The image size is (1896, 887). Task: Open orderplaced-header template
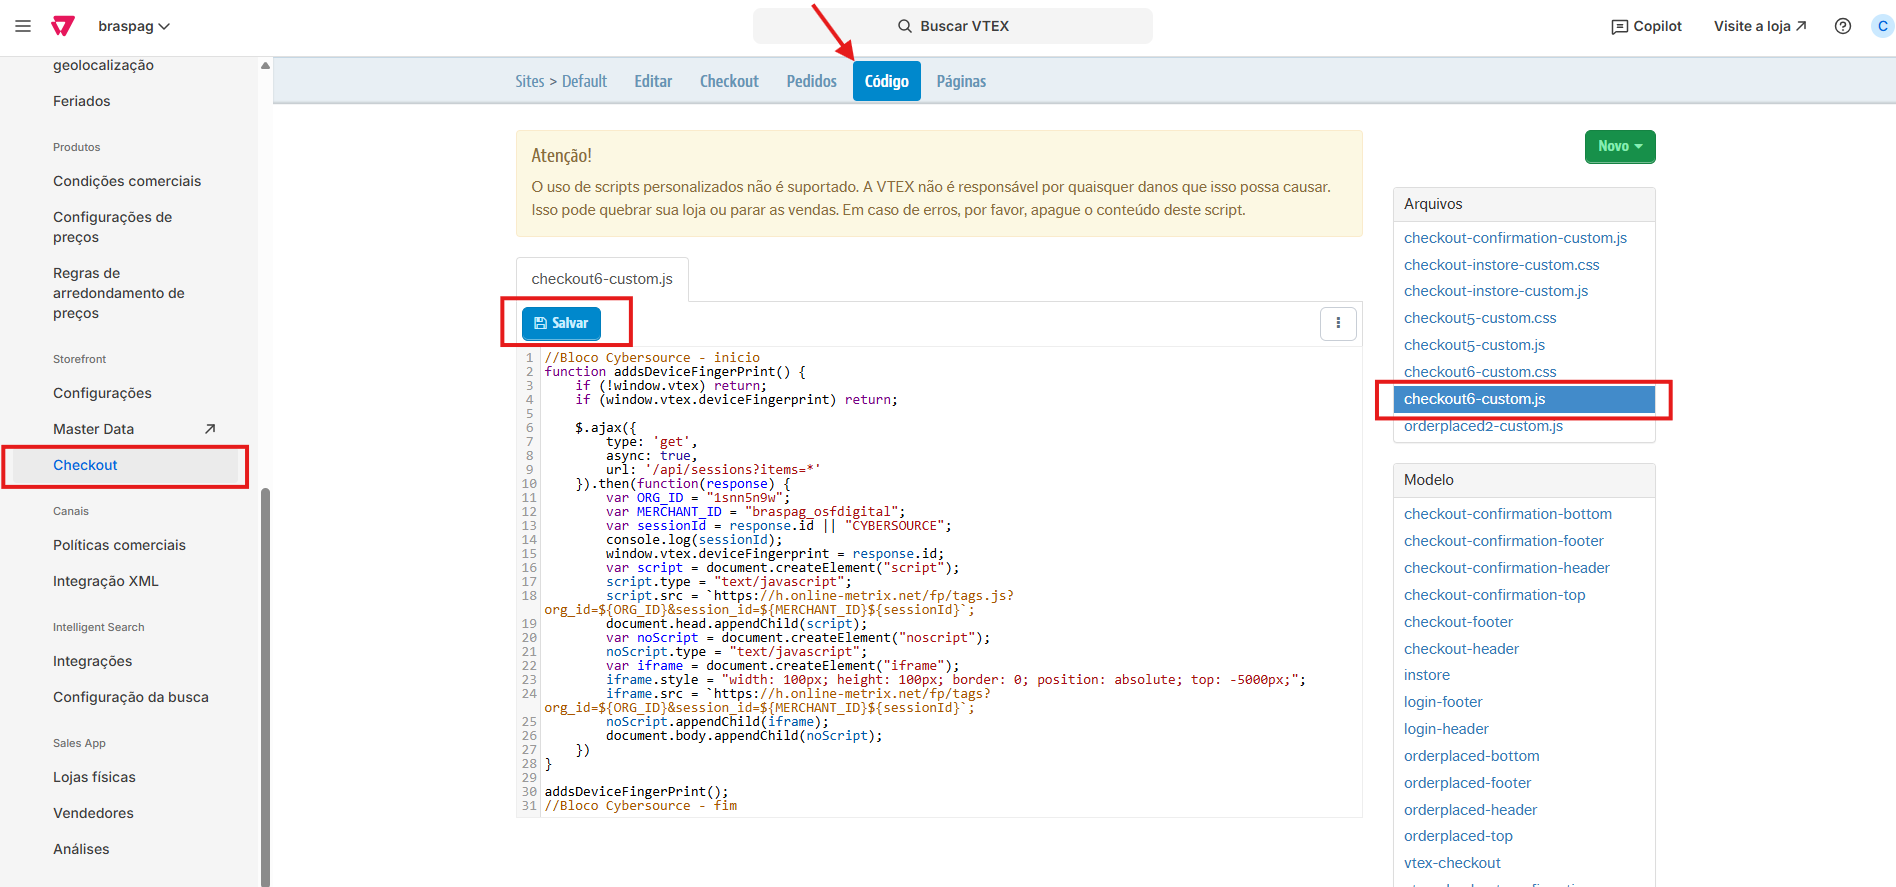1470,810
